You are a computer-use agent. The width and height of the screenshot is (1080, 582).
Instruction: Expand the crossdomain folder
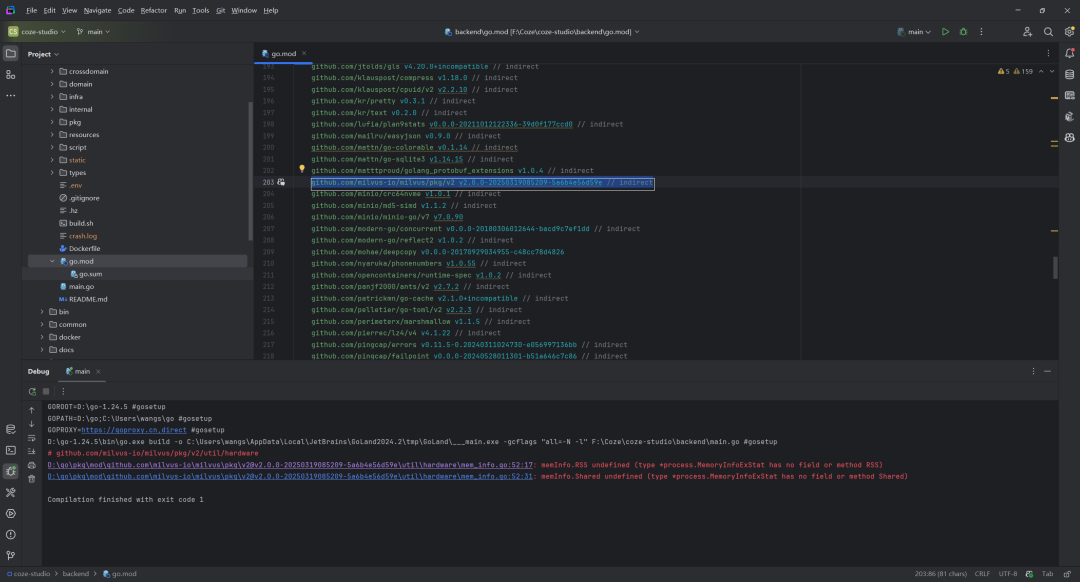52,72
